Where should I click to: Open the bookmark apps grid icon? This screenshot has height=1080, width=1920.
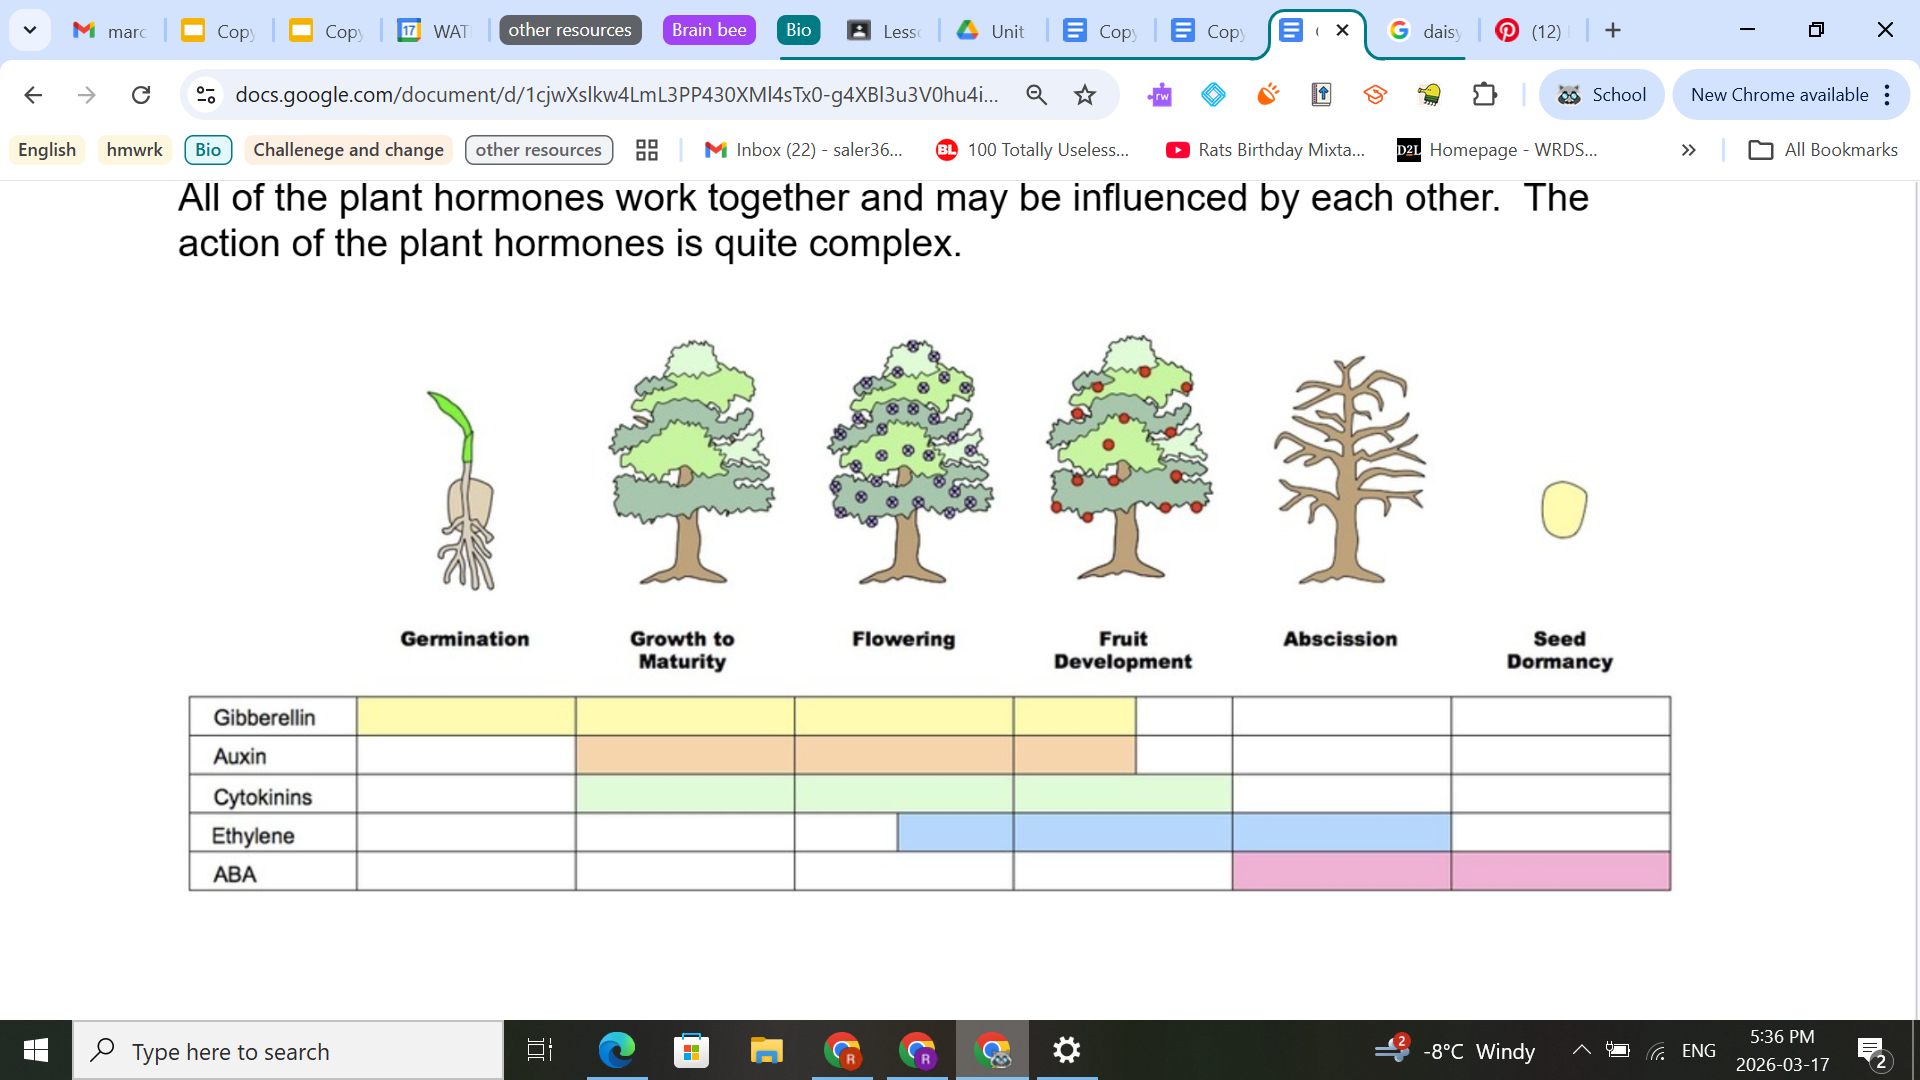pyautogui.click(x=647, y=150)
